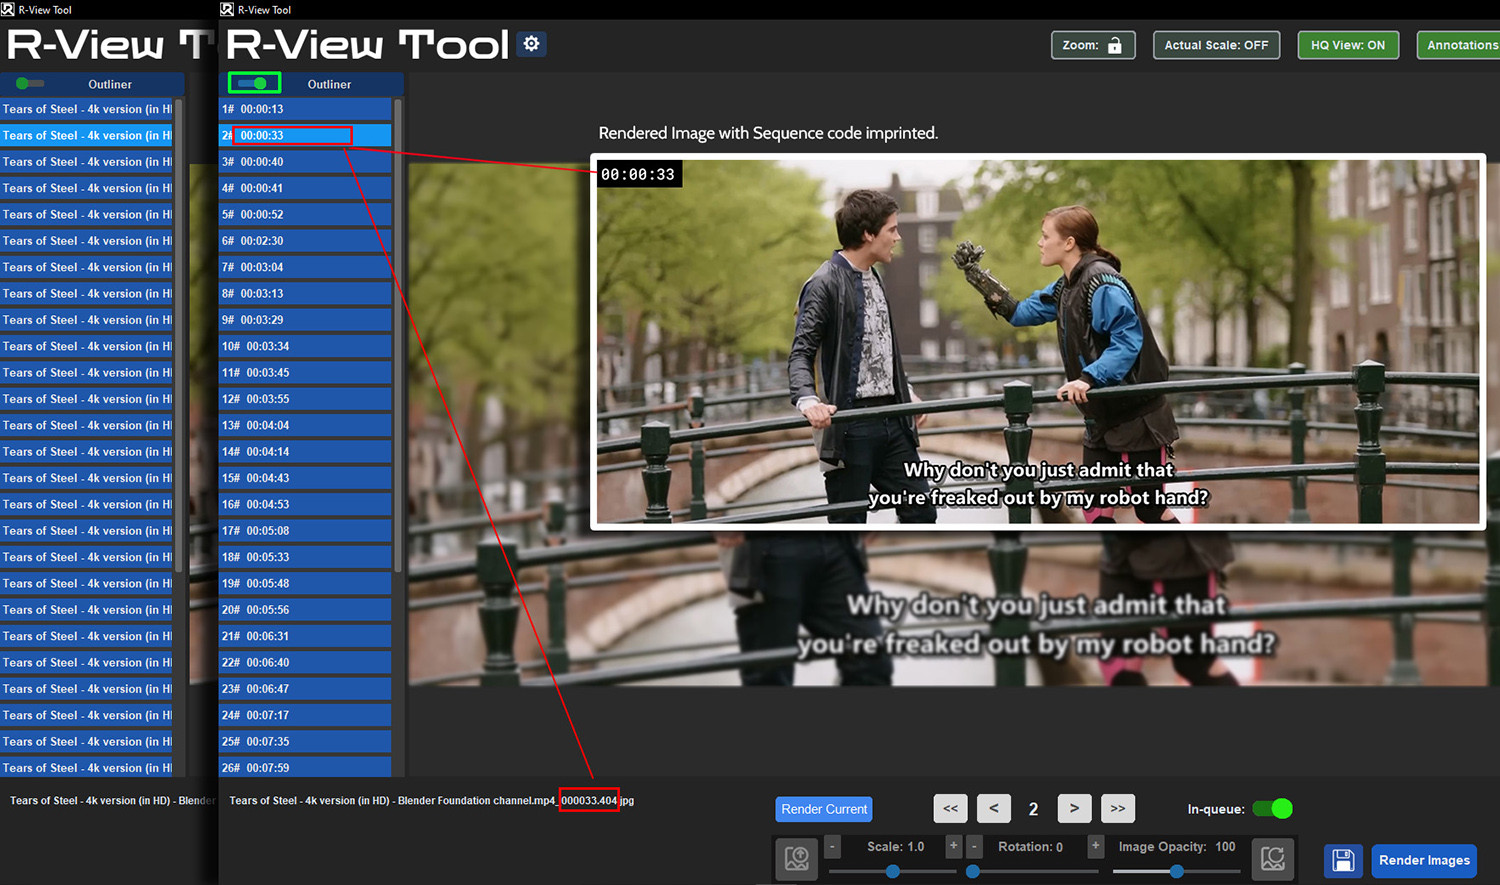Viewport: 1500px width, 885px height.
Task: Click the back window title bar icon
Action: (8, 9)
